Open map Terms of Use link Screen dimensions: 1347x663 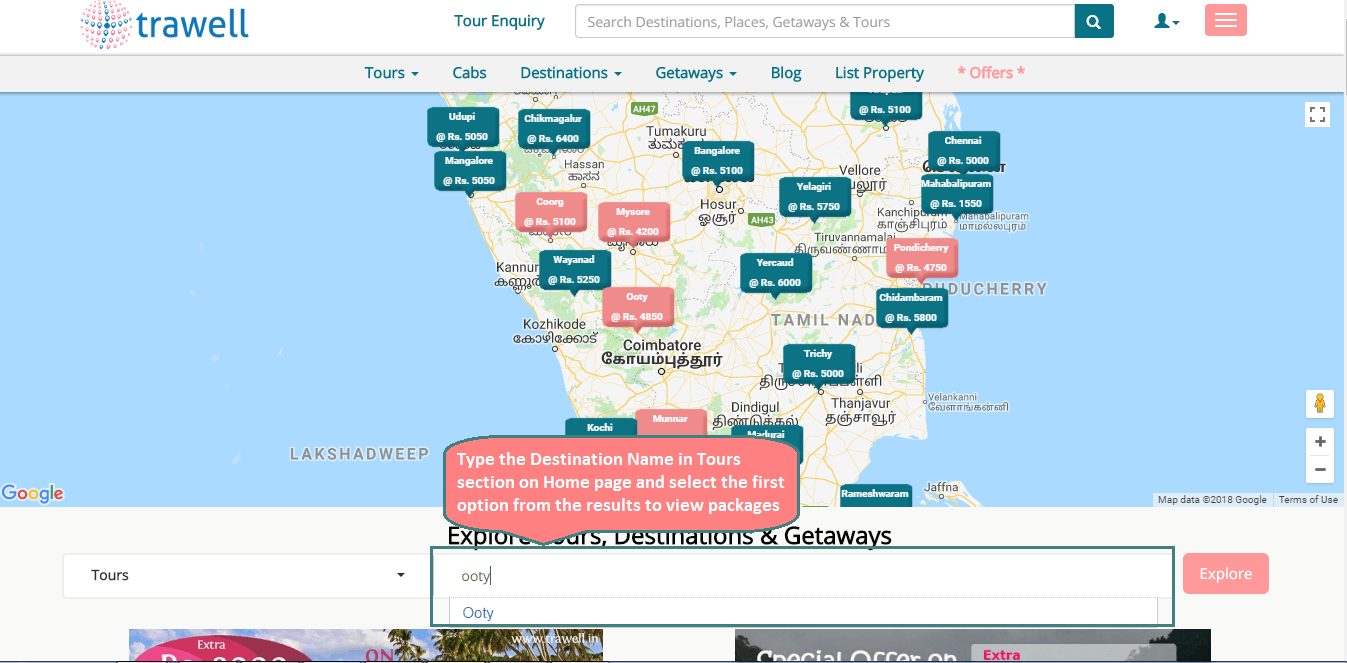point(1307,499)
